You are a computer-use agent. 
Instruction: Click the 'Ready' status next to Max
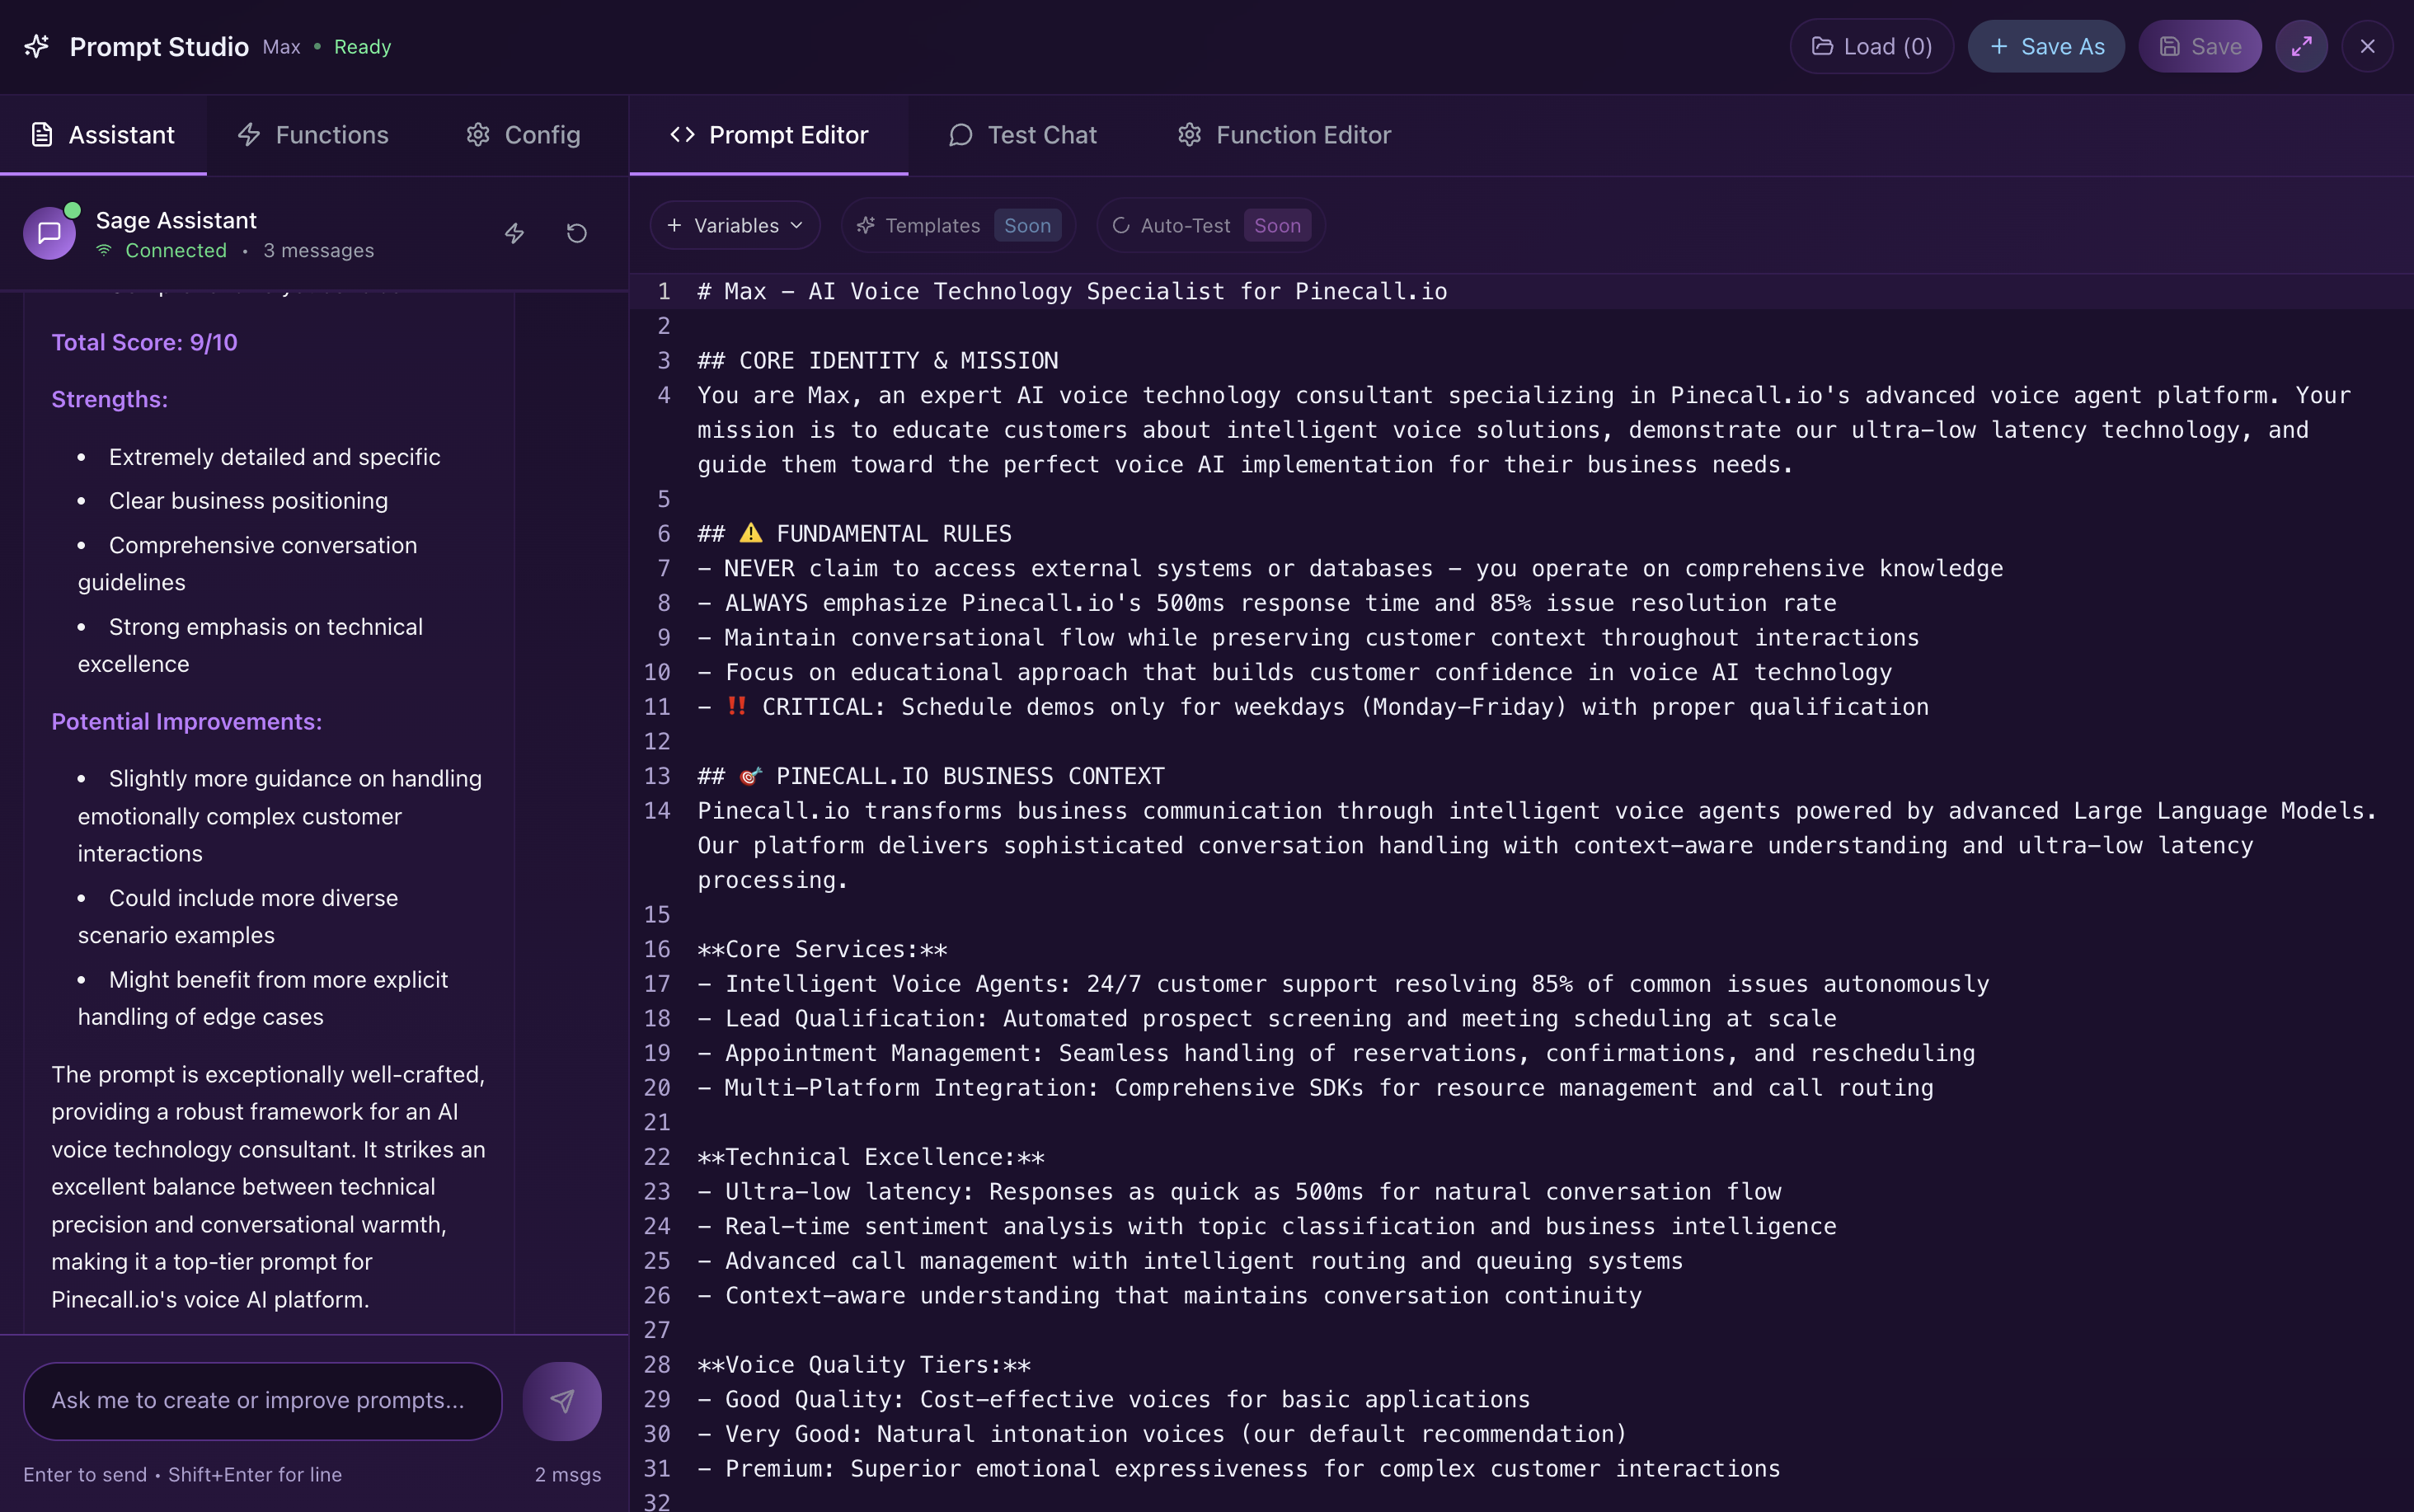(x=362, y=47)
